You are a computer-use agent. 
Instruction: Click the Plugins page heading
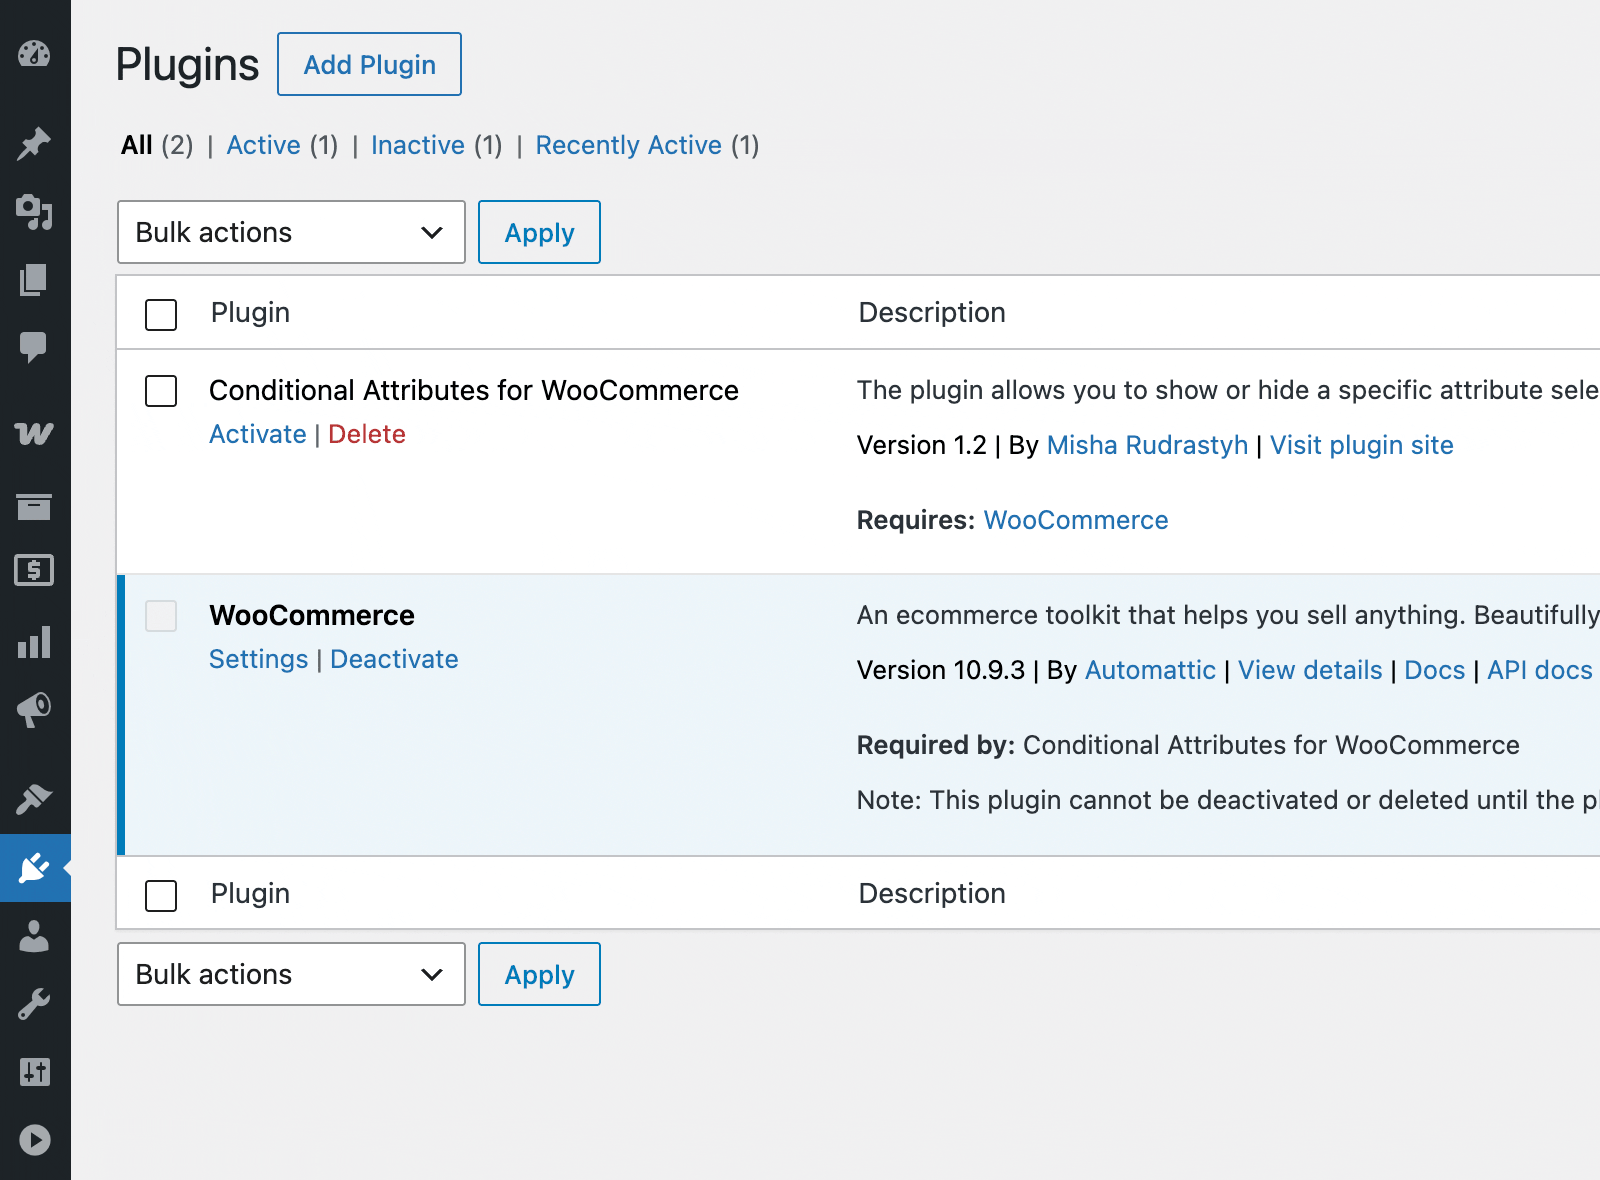point(187,65)
